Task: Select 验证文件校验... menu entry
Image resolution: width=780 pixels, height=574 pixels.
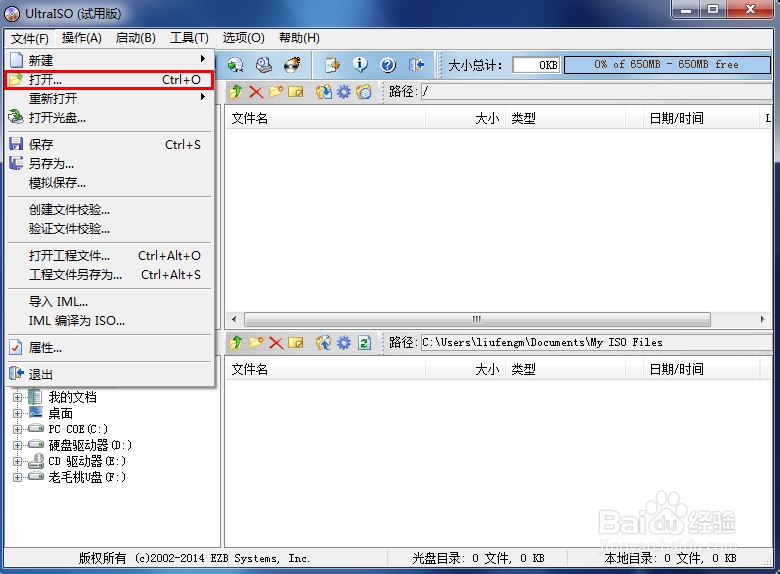Action: [110, 229]
